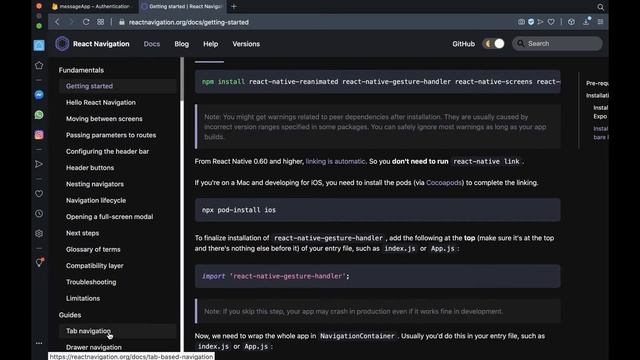The image size is (640, 360).
Task: Open the Help nav item
Action: pyautogui.click(x=211, y=44)
